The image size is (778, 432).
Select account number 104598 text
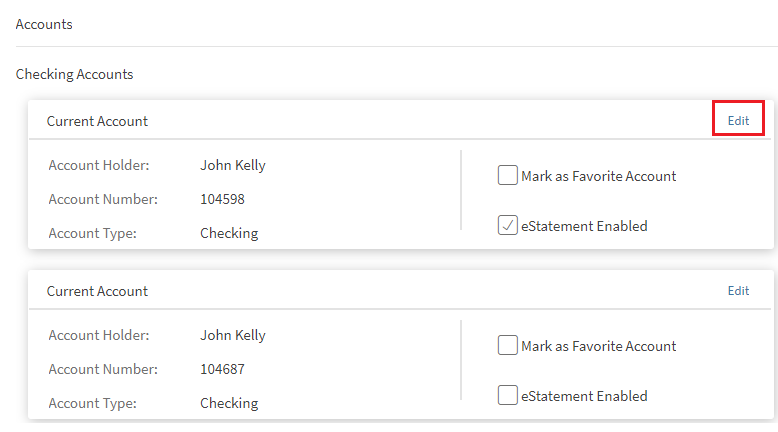222,199
